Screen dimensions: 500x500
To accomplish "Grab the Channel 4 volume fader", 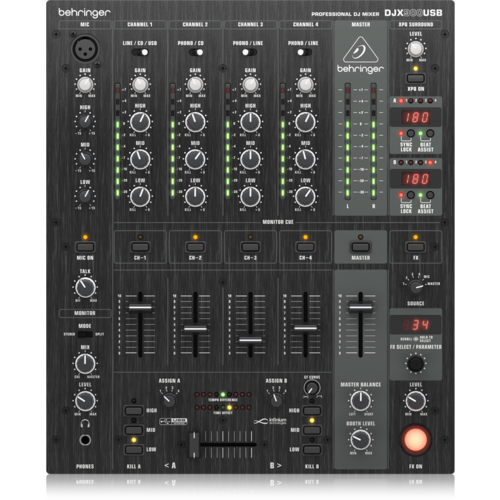I will 305,328.
